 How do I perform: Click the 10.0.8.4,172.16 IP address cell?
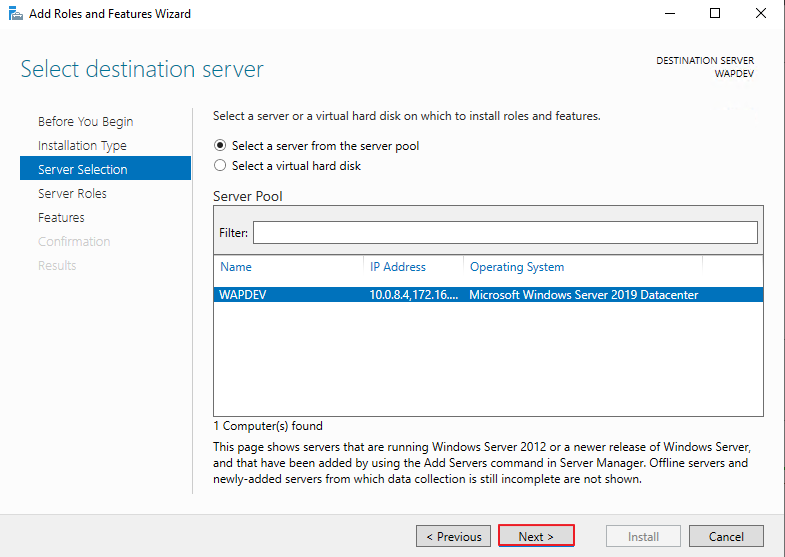(414, 295)
